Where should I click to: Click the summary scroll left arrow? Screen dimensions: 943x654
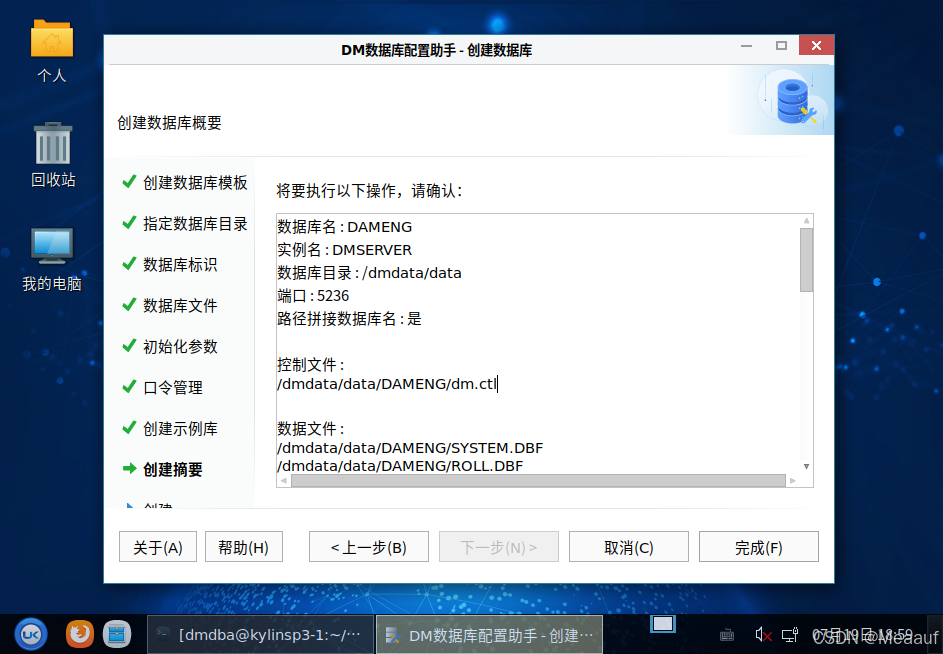[284, 480]
